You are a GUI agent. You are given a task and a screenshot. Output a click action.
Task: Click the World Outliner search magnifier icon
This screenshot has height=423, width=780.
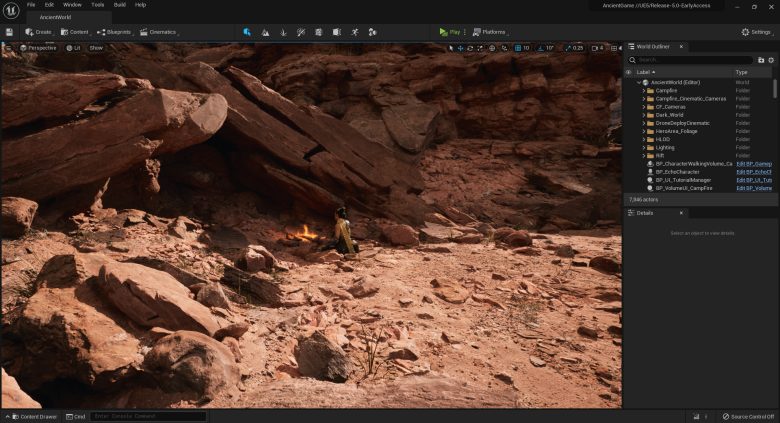point(632,60)
